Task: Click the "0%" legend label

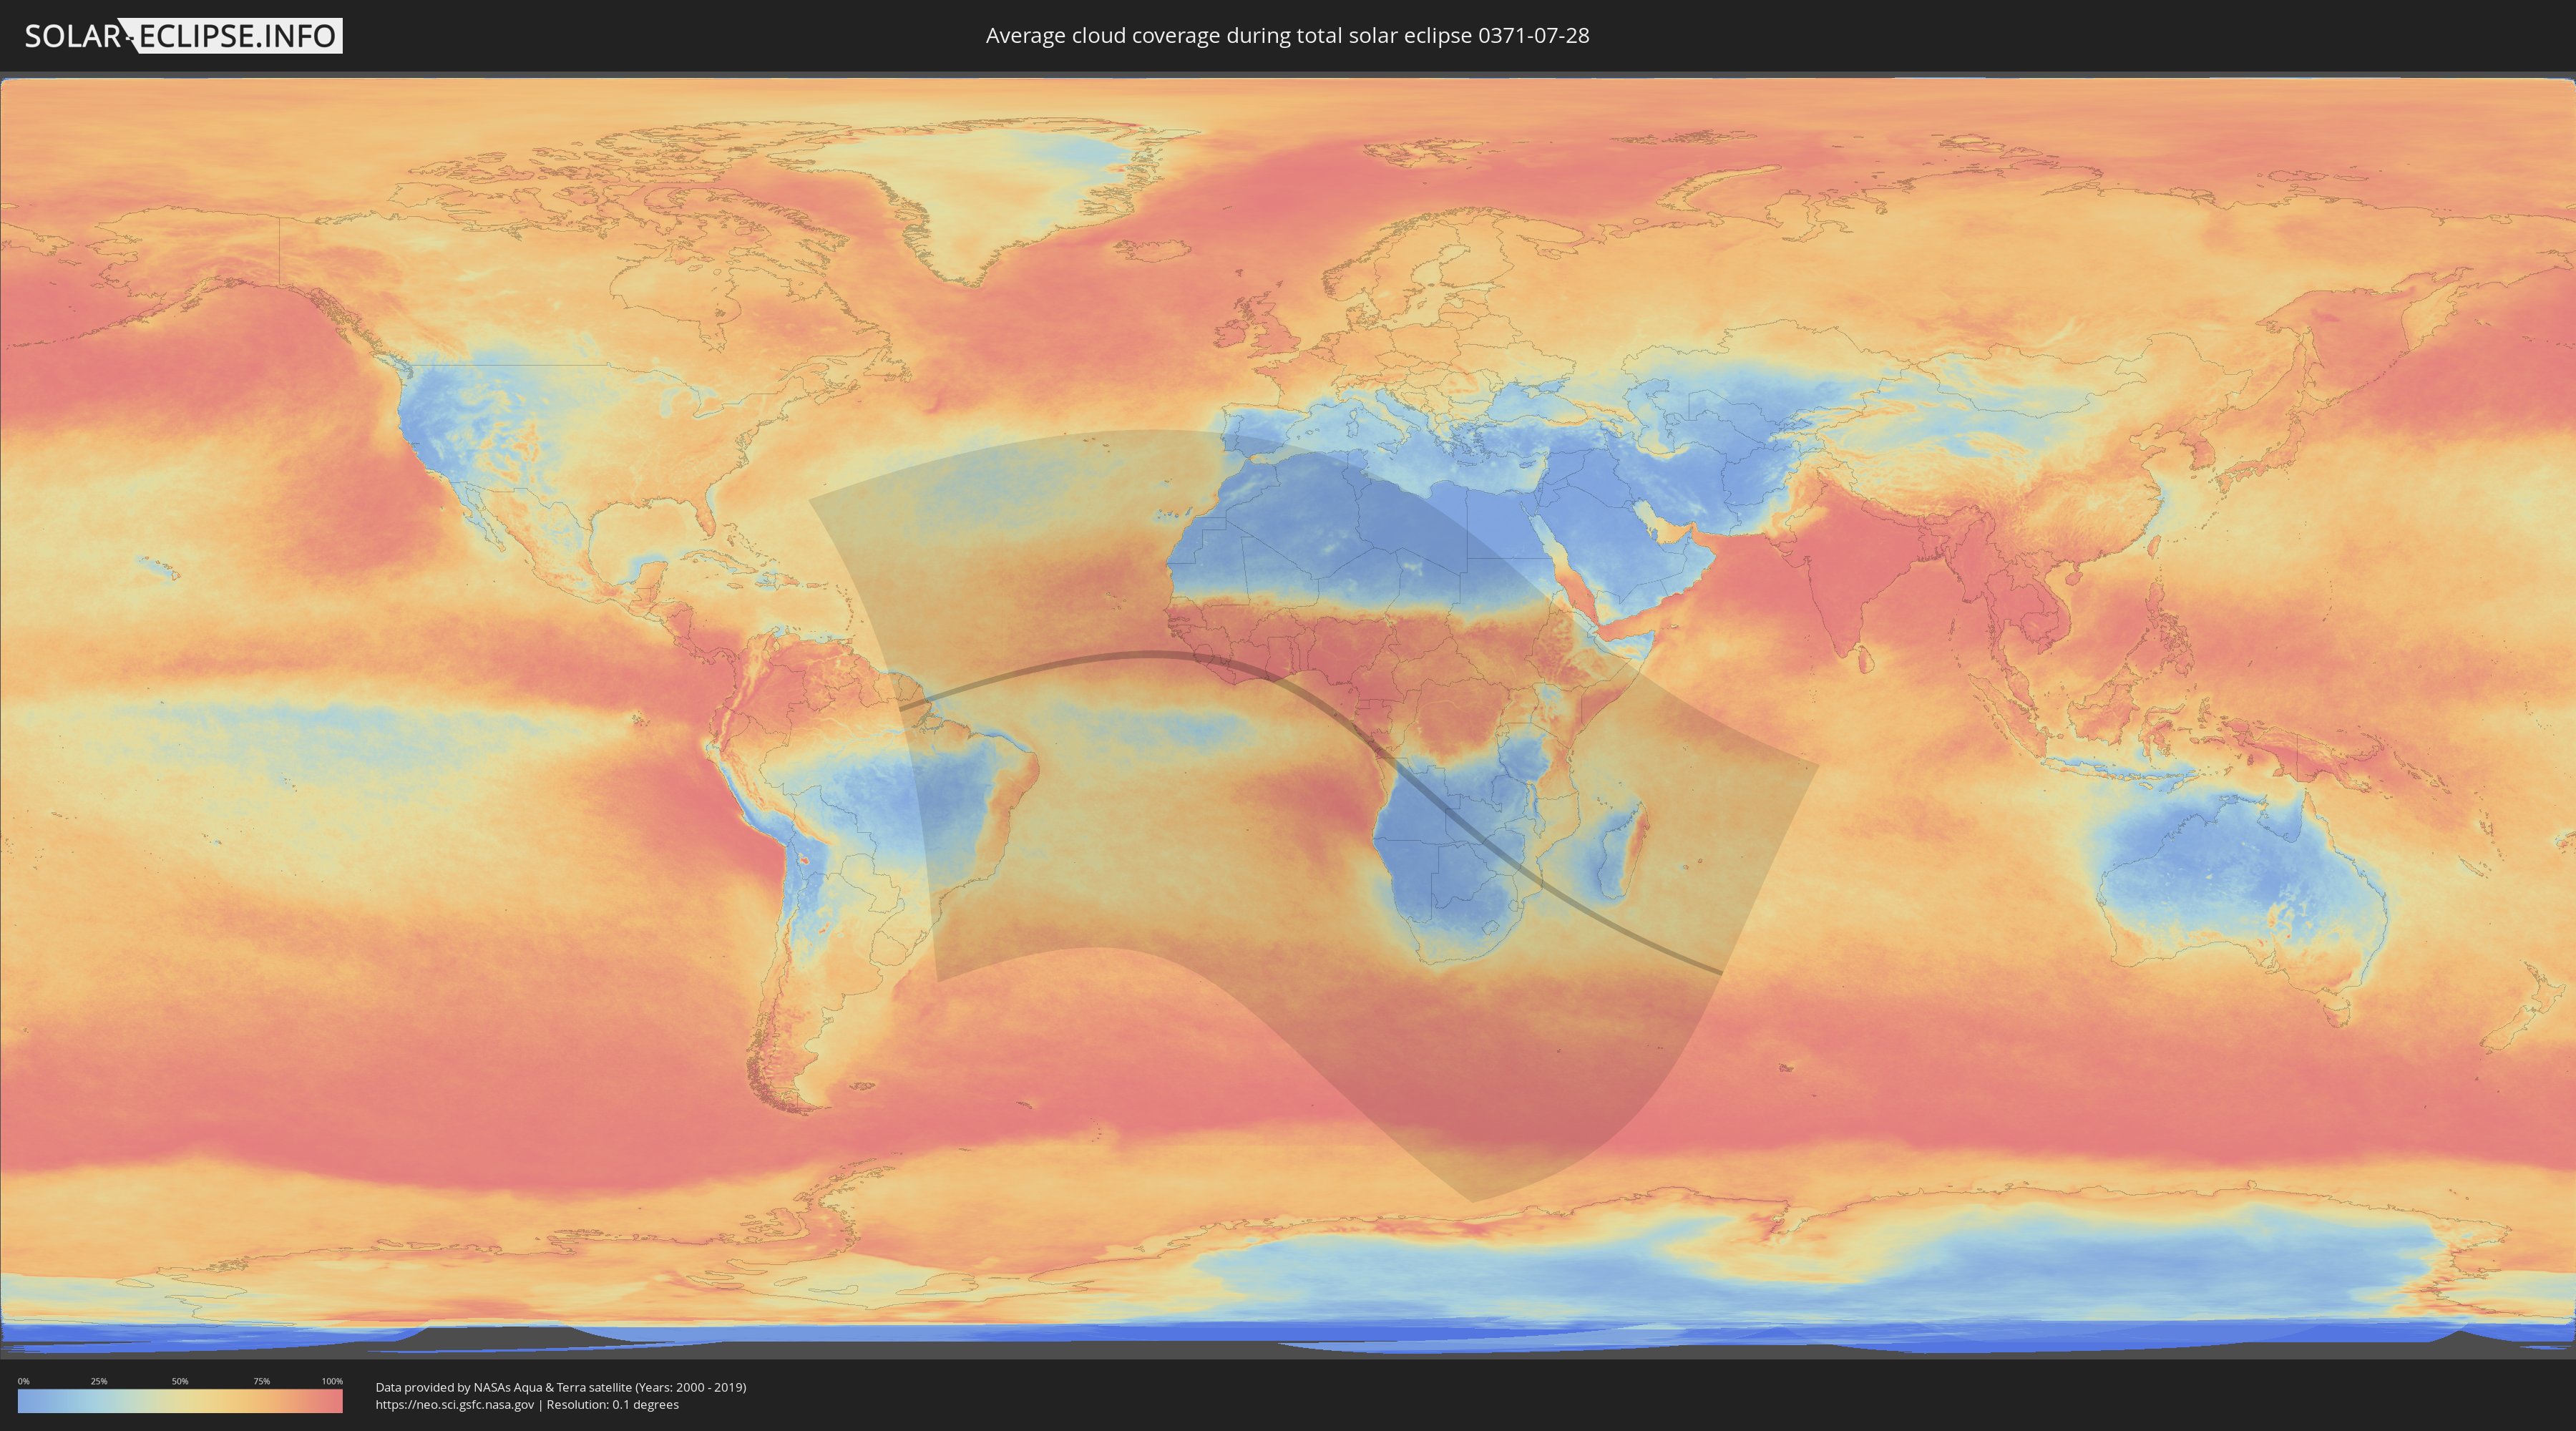Action: (23, 1381)
